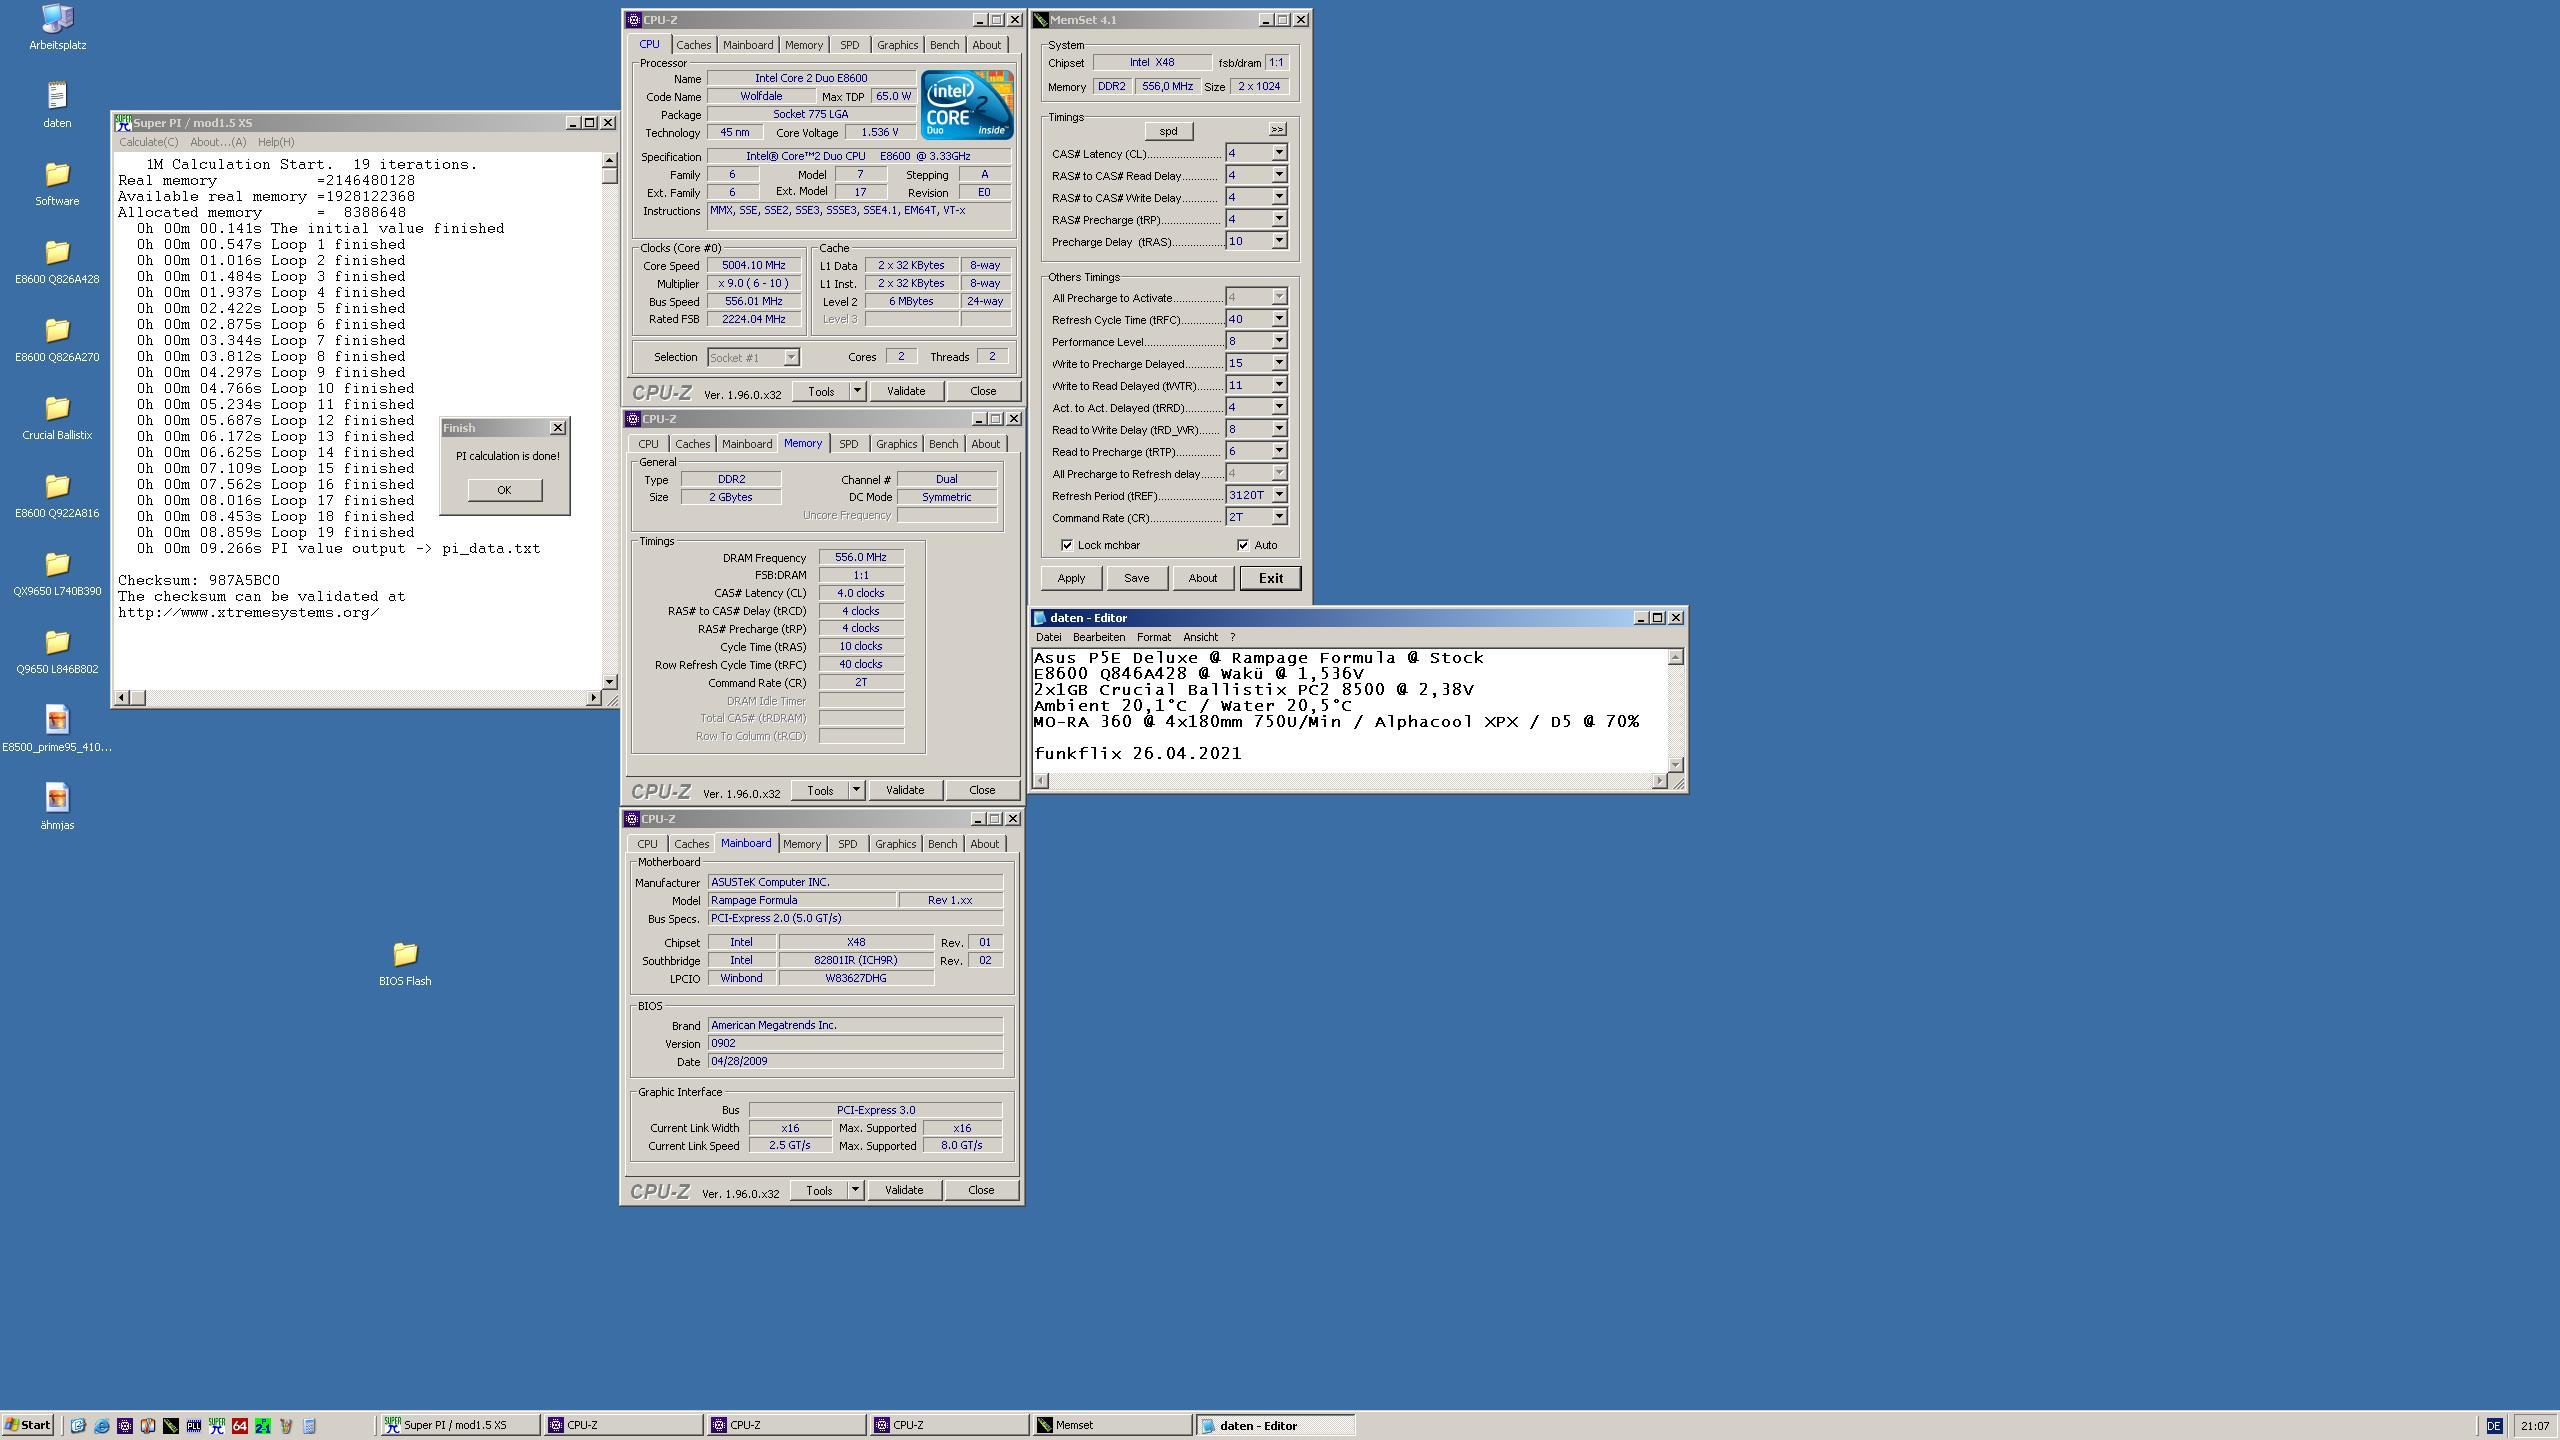Viewport: 2560px width, 1440px height.
Task: Open the daten text file icon
Action: point(57,105)
